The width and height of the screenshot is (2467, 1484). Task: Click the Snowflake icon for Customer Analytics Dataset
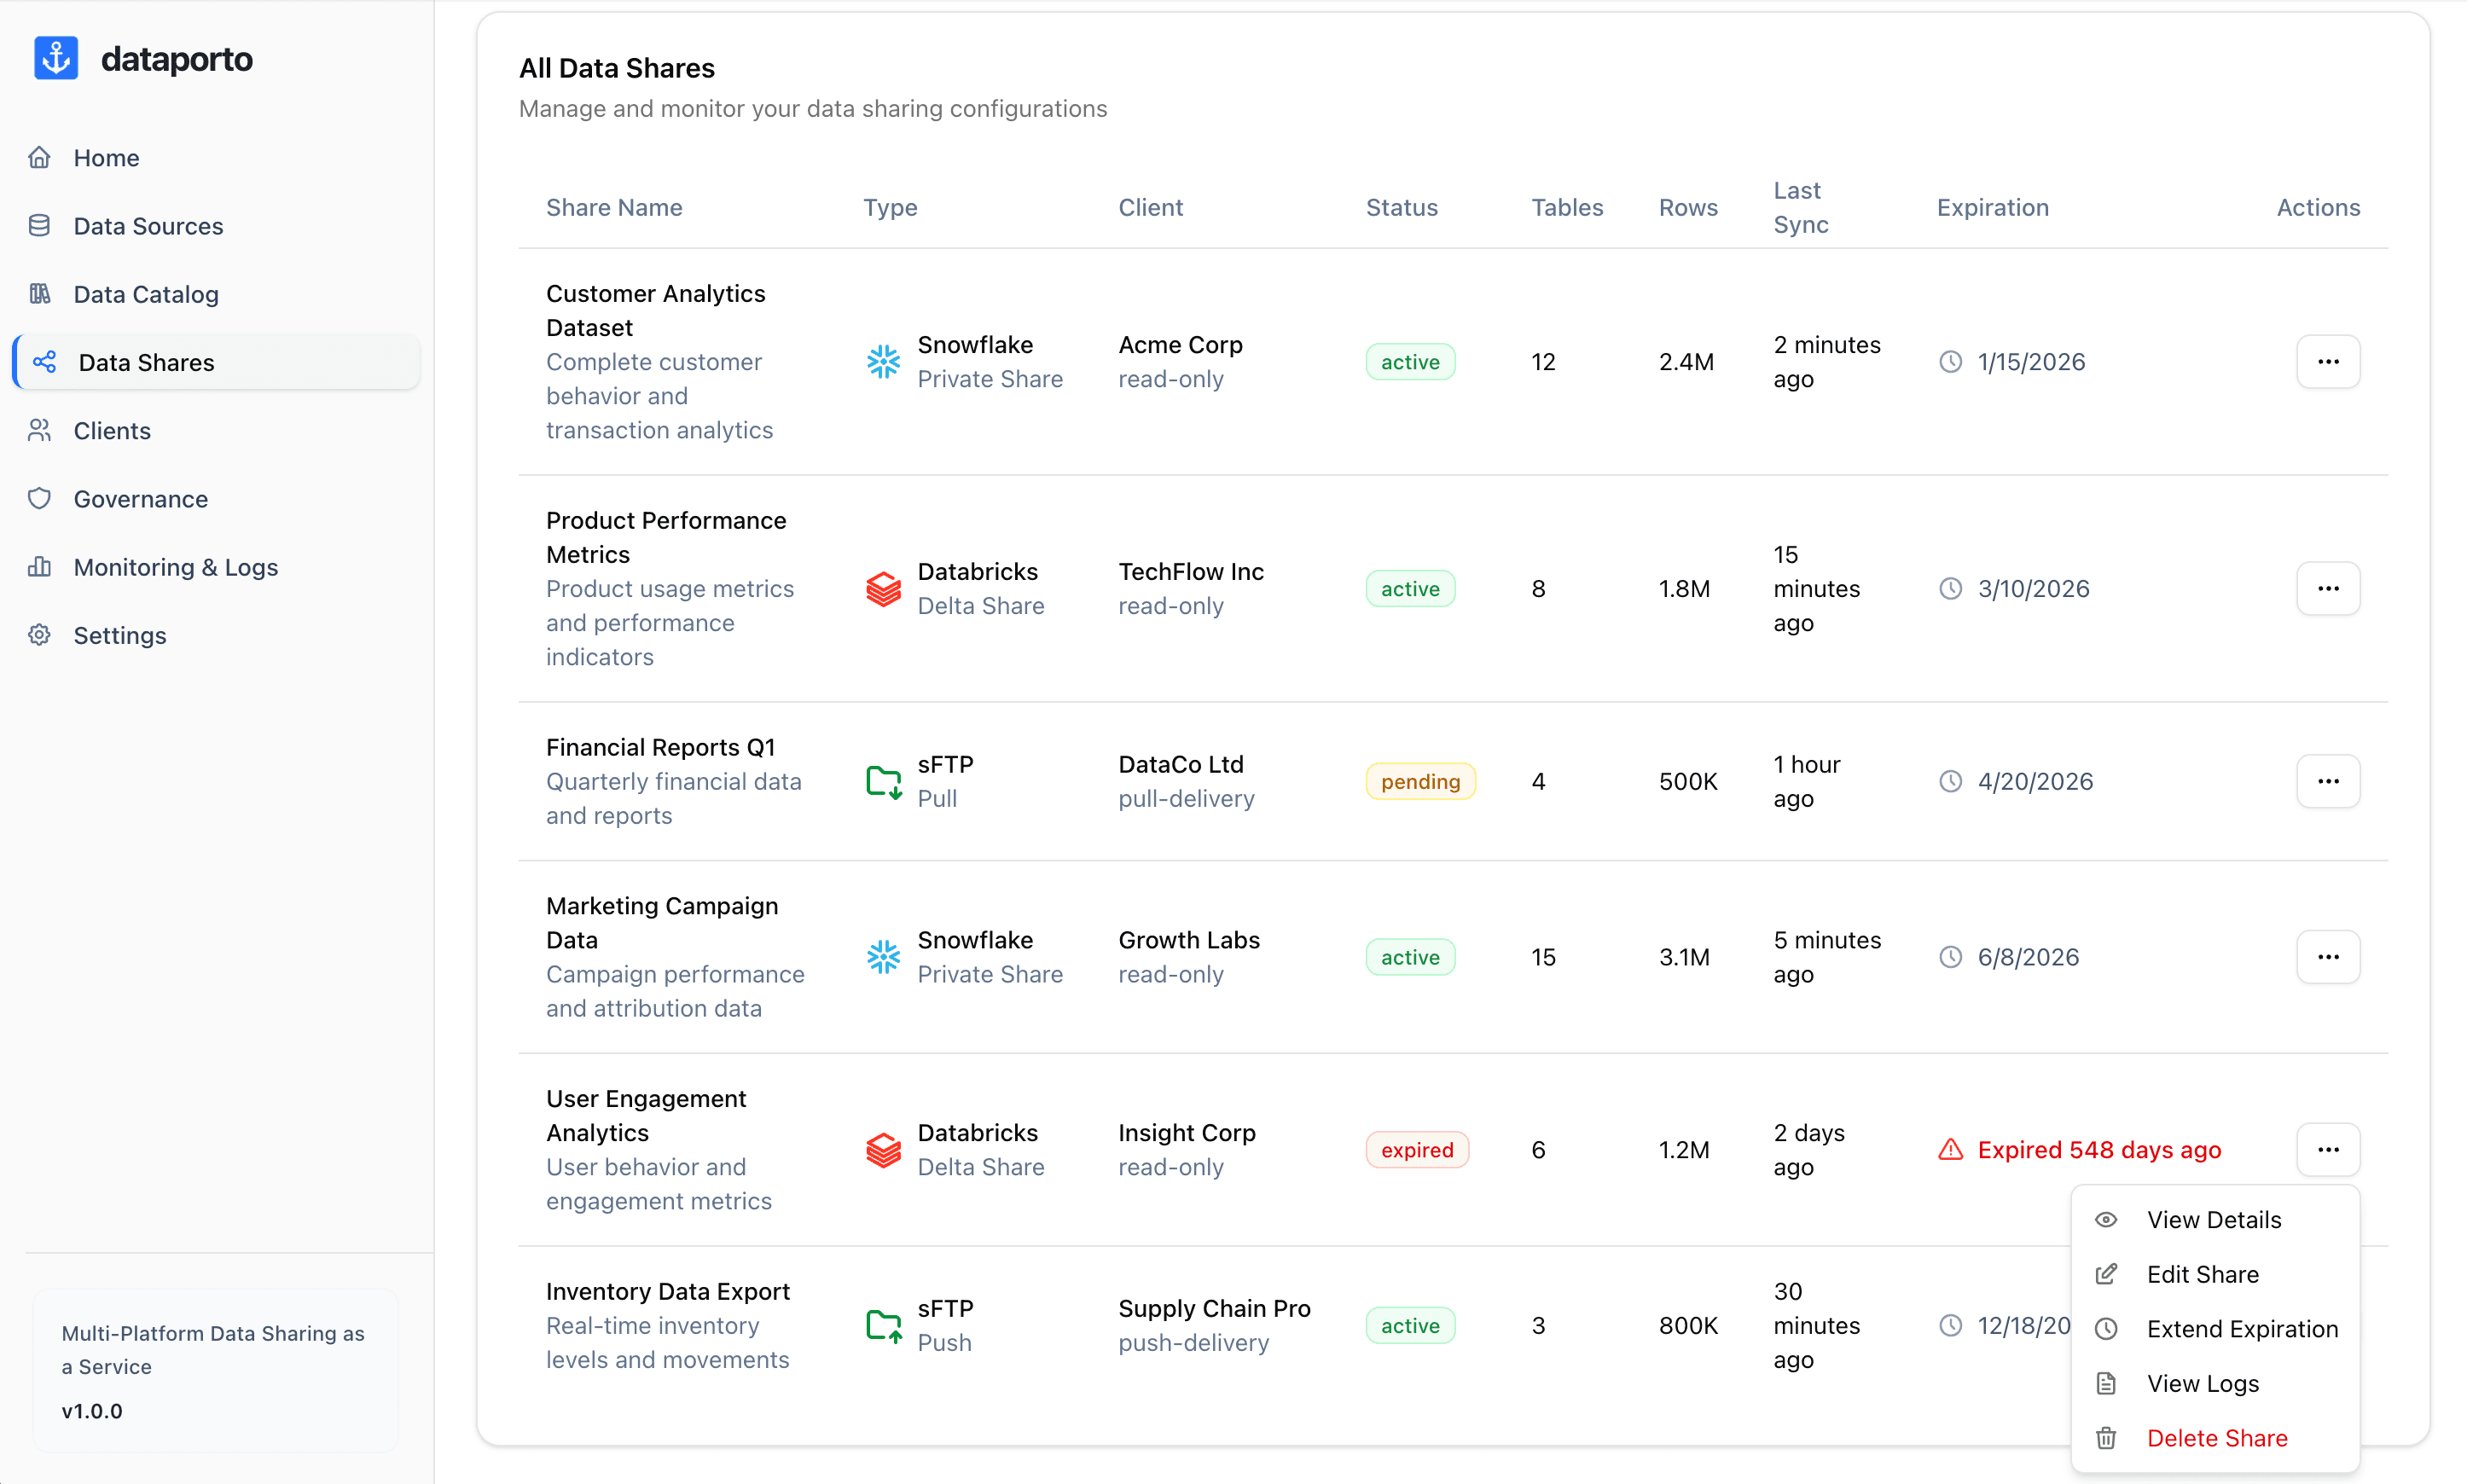pos(884,361)
